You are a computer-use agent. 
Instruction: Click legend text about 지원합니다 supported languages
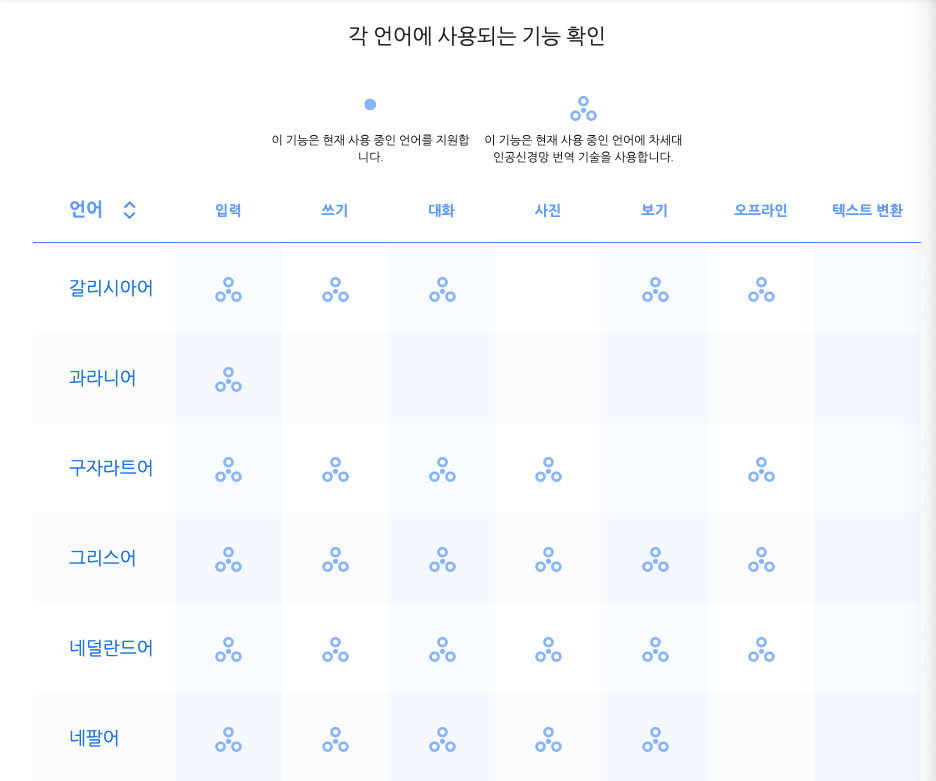pyautogui.click(x=370, y=149)
